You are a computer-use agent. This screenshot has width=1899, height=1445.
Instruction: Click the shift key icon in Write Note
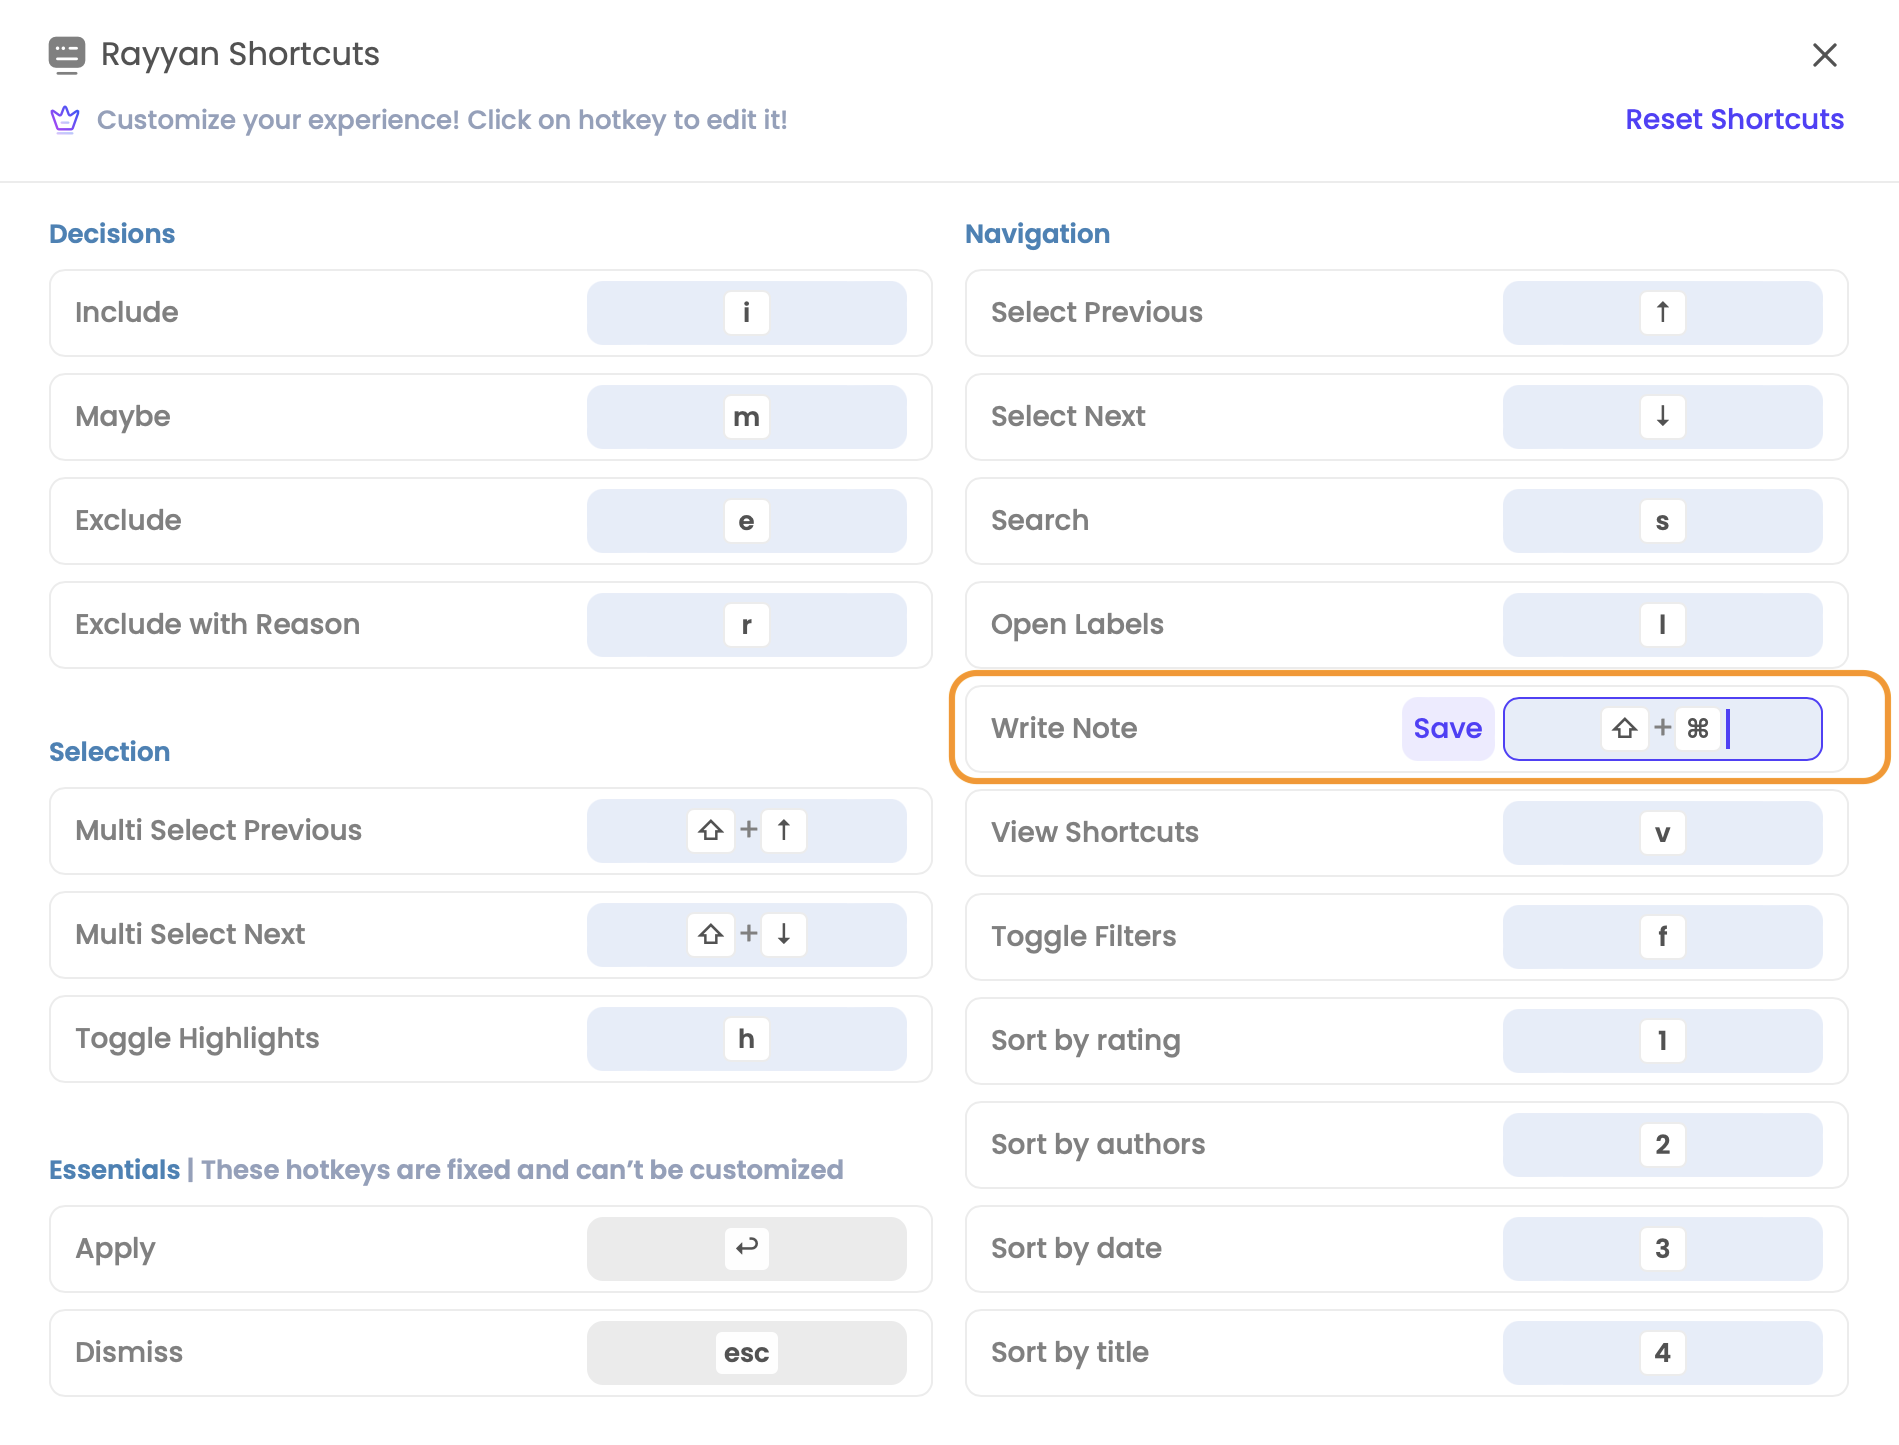1624,728
